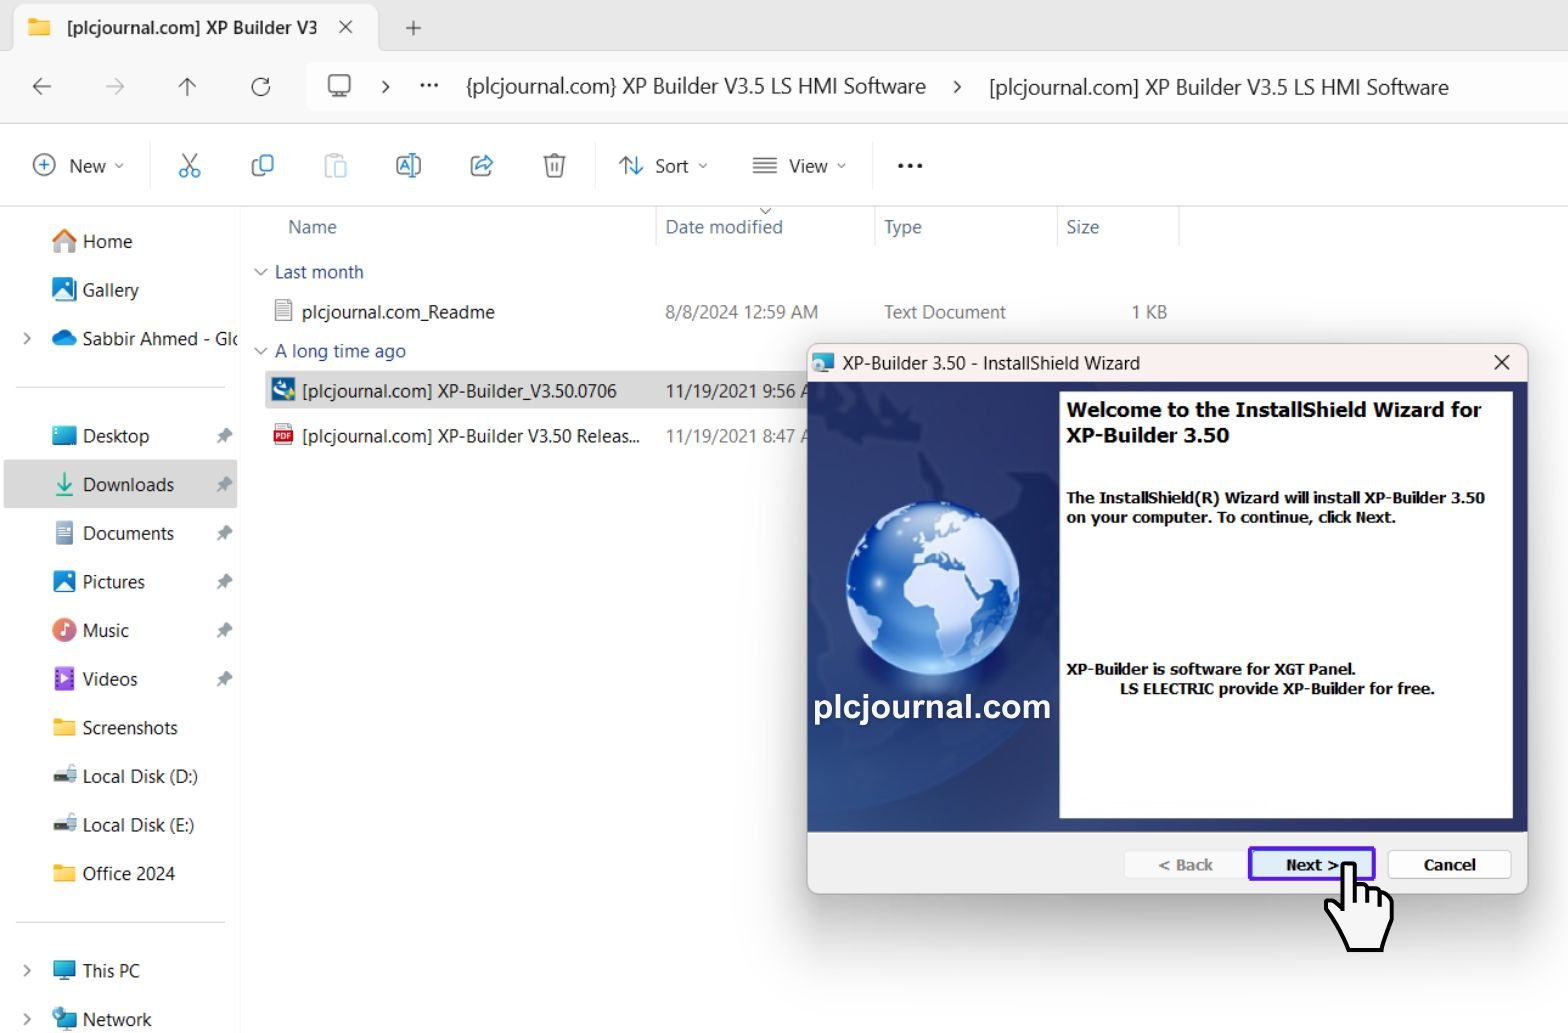This screenshot has height=1033, width=1568.
Task: Open Local Disk (D:) in sidebar
Action: pos(140,777)
